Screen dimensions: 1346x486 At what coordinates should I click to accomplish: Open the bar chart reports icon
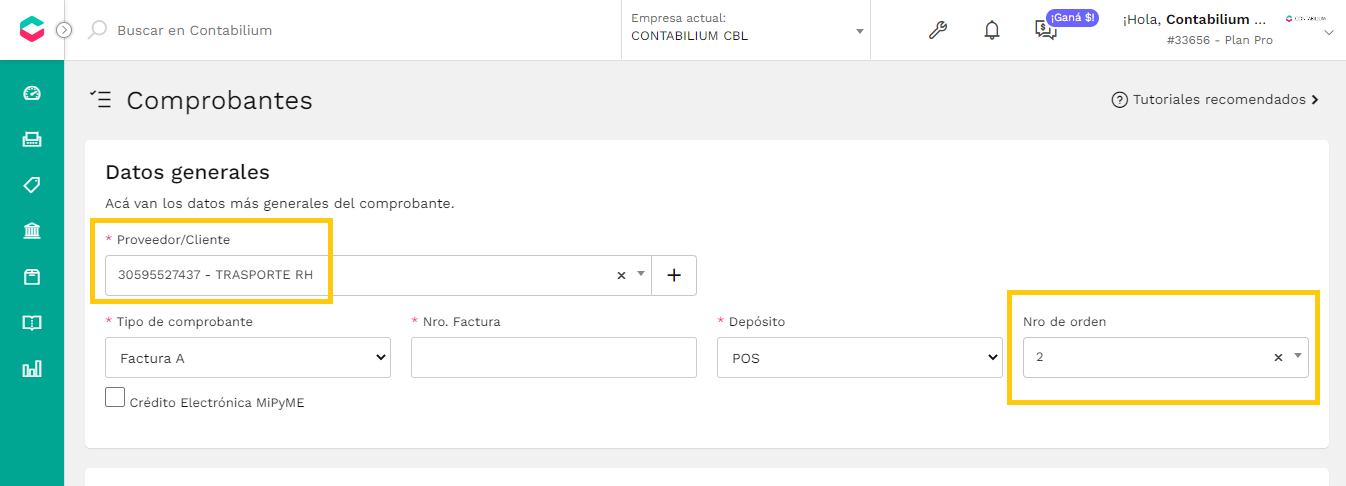click(32, 369)
